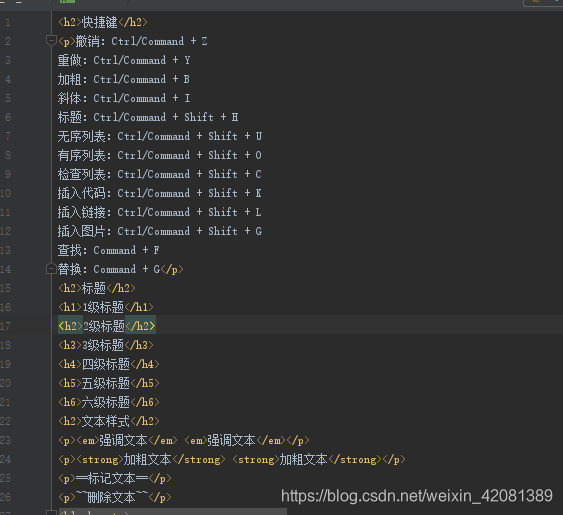Screen dimensions: 563x515
Task: Click the '<h4>四级标题</h4>' line
Action: (x=109, y=364)
